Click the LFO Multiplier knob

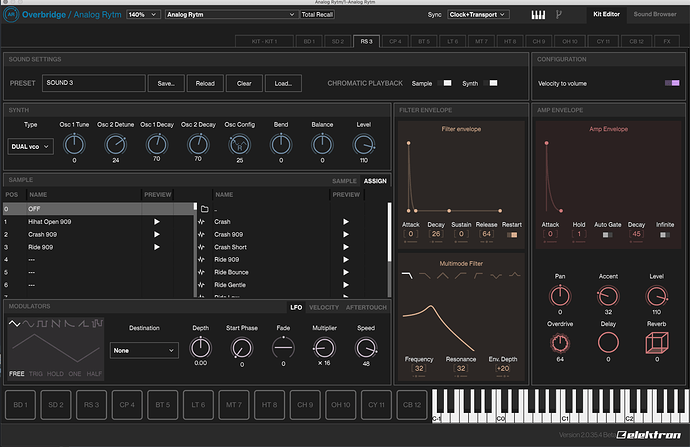tap(324, 348)
